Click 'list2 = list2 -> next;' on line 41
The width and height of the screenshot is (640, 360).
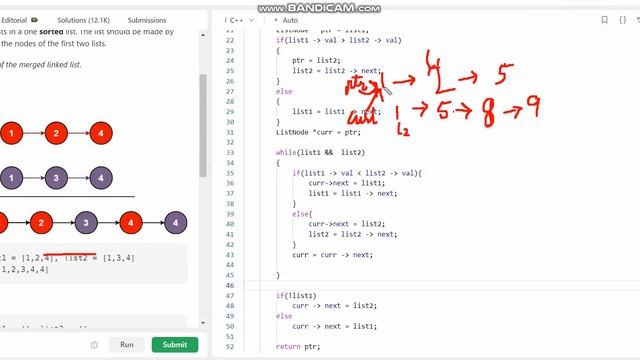[x=353, y=234]
